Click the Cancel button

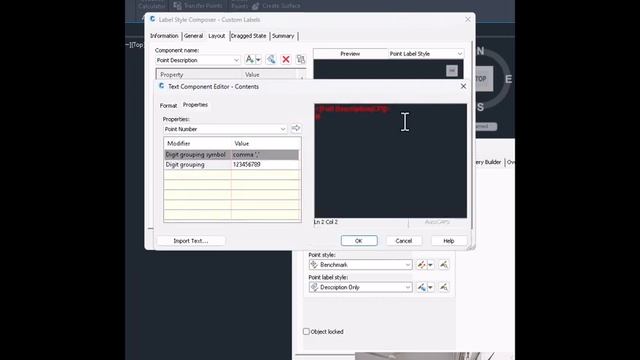[x=404, y=241]
